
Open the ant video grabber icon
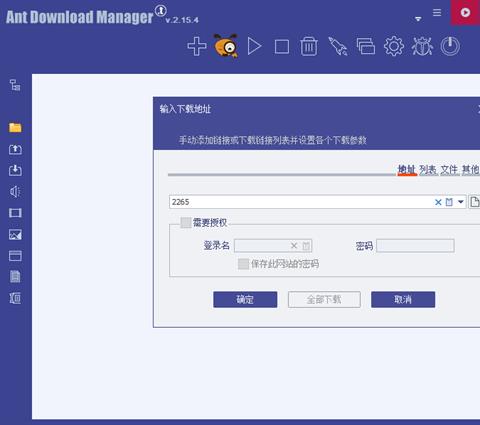click(x=226, y=46)
